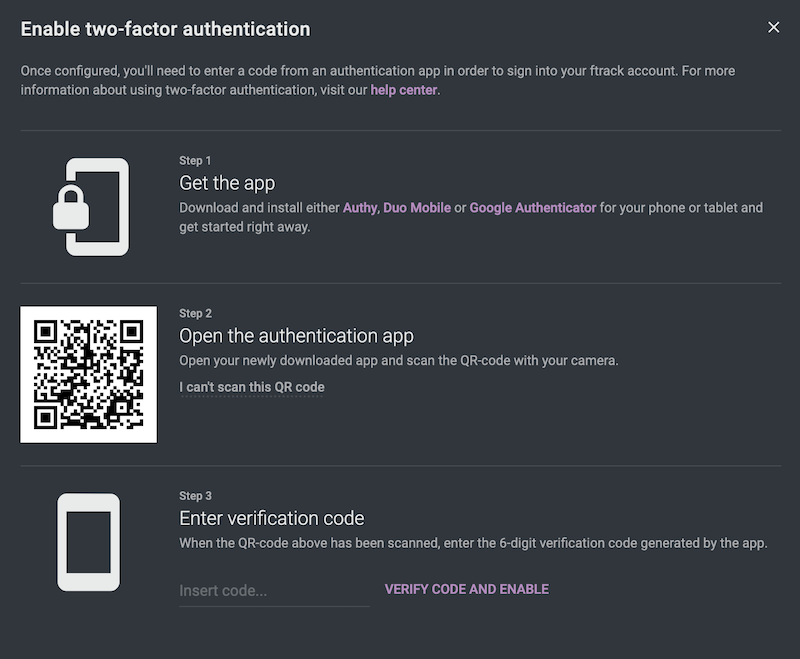Click the blank phone icon in Step 3
The height and width of the screenshot is (659, 800).
point(89,542)
